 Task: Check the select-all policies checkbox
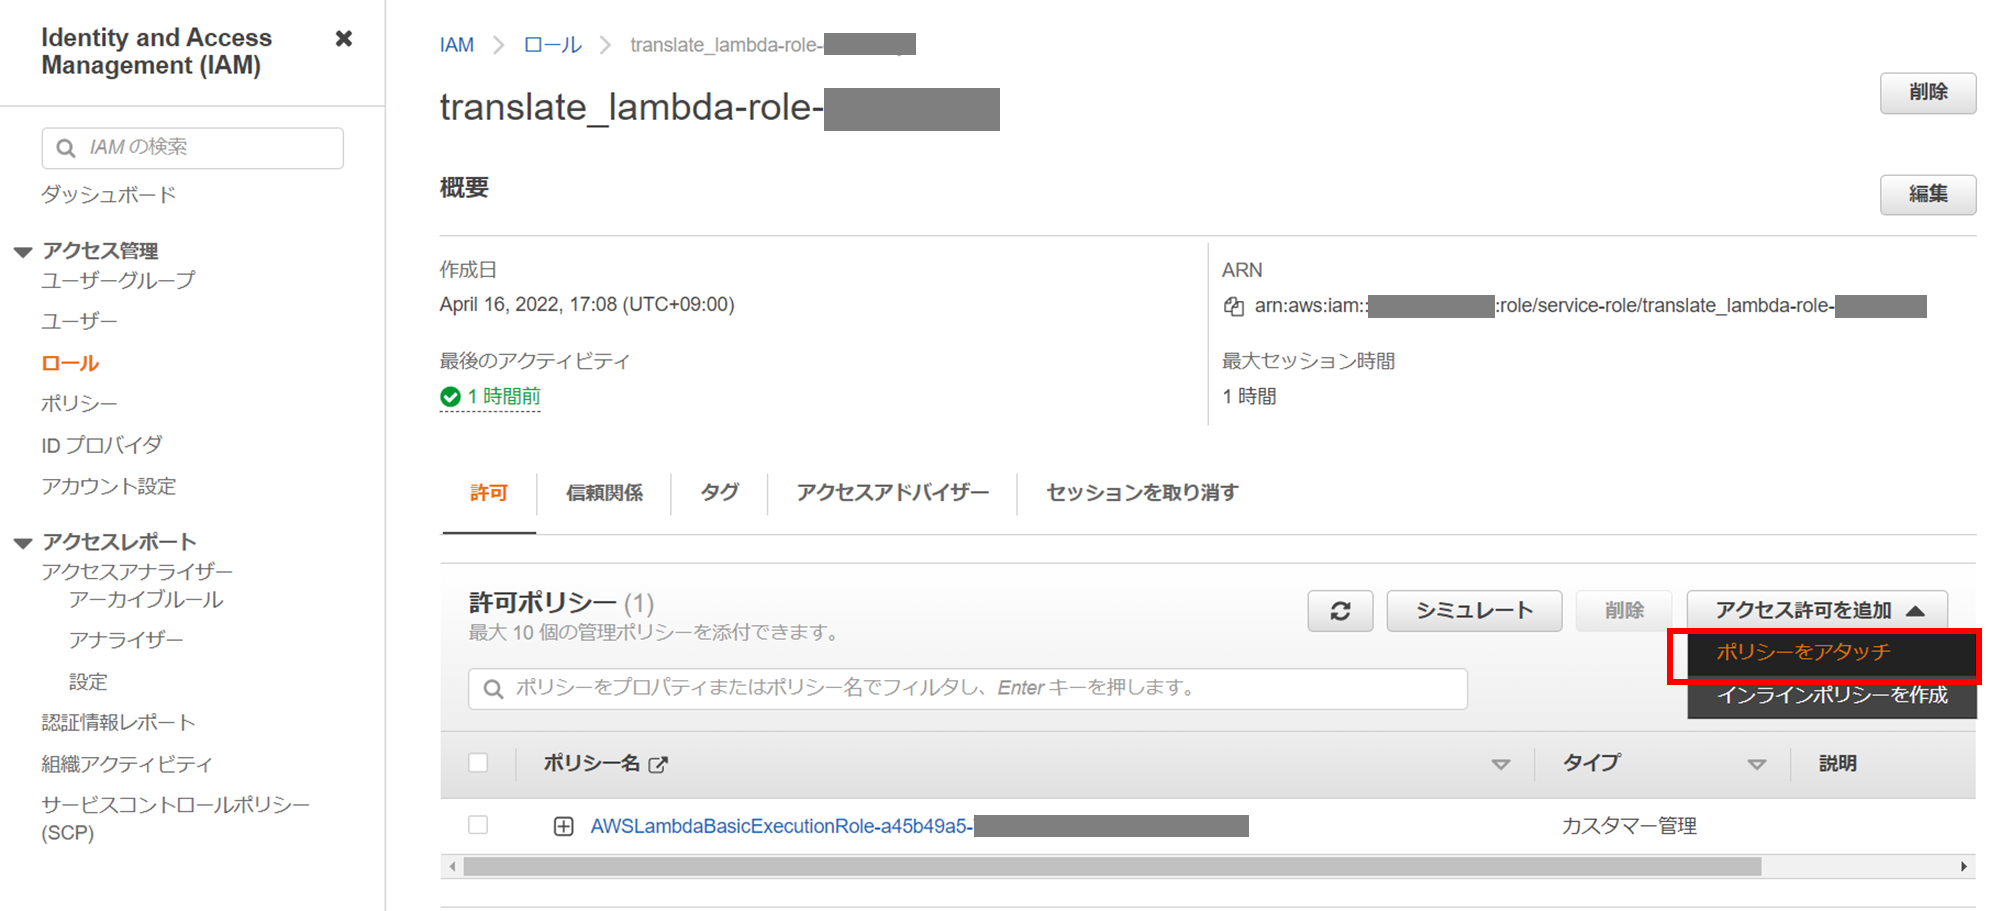[478, 762]
